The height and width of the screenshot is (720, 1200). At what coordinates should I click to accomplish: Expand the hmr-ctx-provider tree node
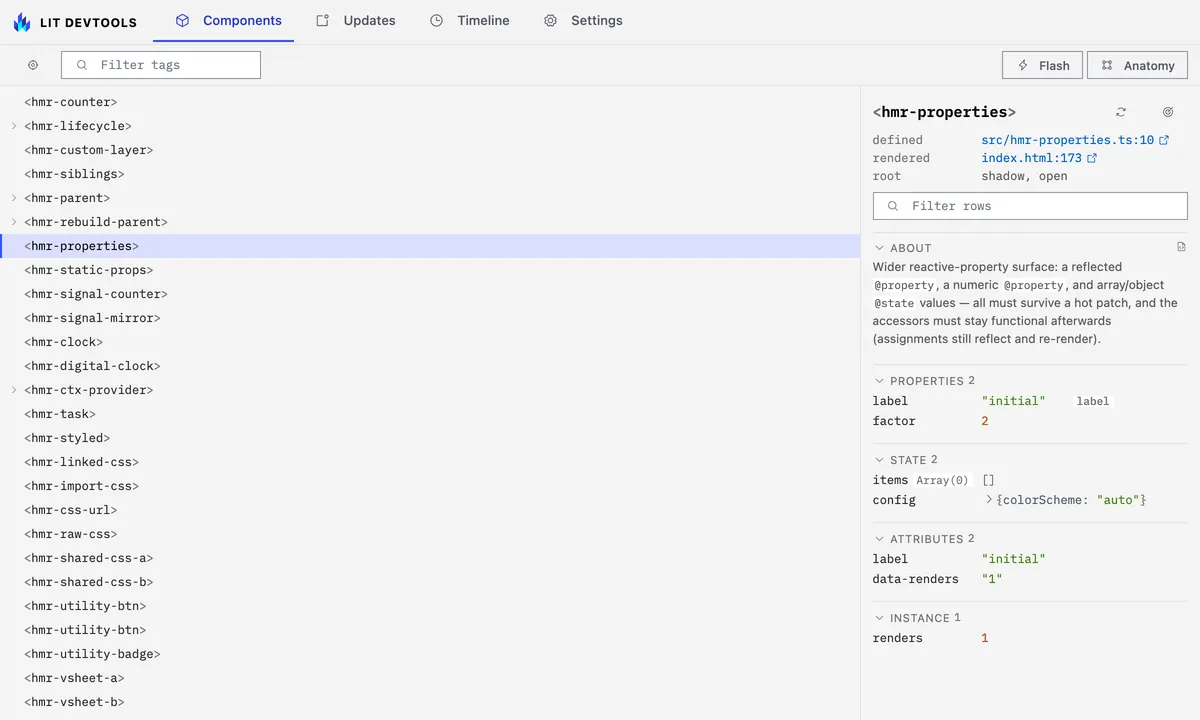coord(14,390)
